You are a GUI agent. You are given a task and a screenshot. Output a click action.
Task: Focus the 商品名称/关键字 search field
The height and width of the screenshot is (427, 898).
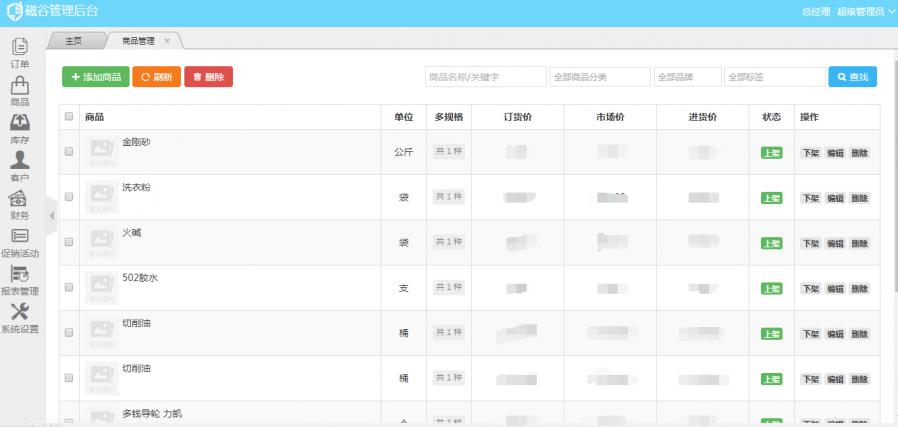[485, 77]
